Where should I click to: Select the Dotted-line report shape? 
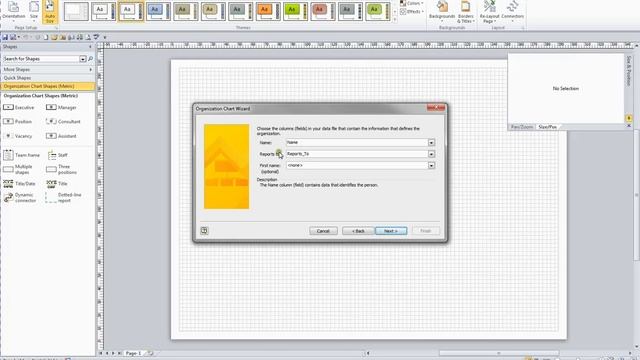pos(64,198)
